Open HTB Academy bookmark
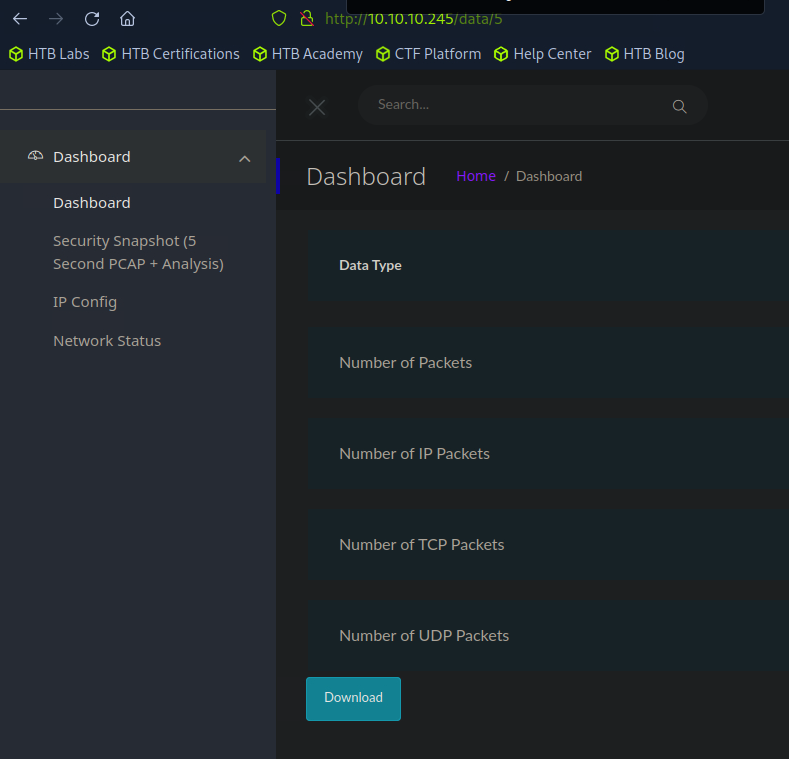Image resolution: width=789 pixels, height=759 pixels. (307, 54)
